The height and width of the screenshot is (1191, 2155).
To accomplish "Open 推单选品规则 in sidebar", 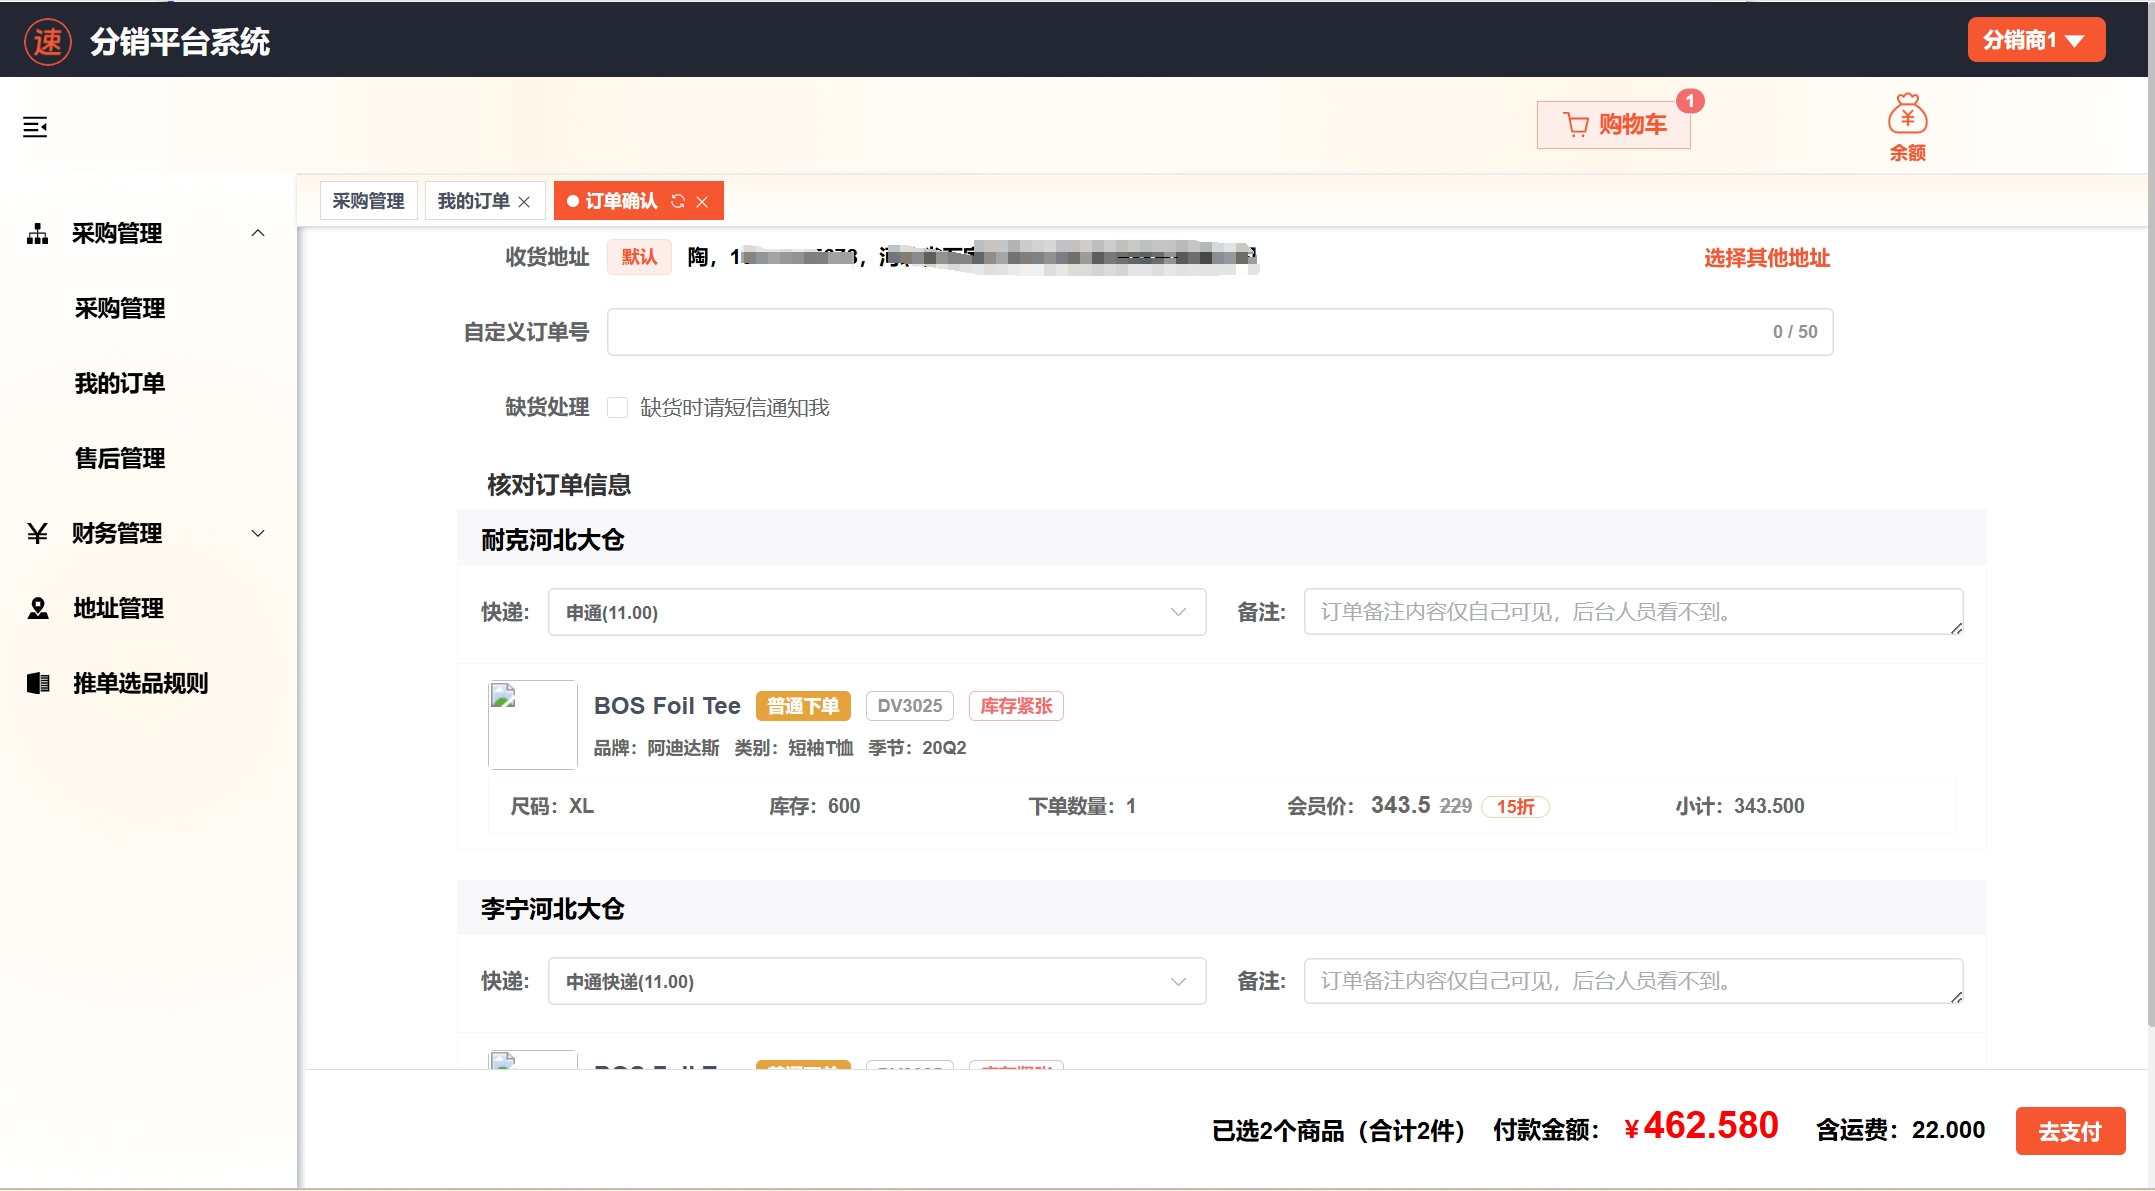I will coord(140,683).
